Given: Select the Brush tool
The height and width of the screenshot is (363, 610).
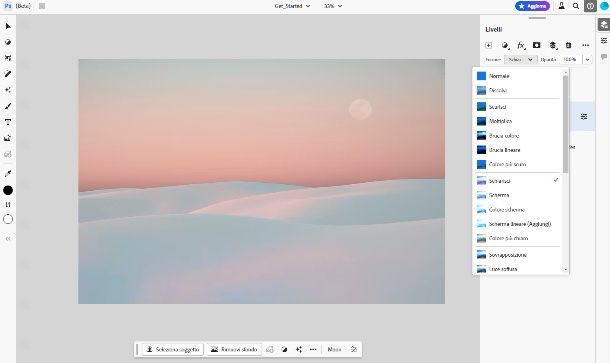Looking at the screenshot, I should point(8,106).
